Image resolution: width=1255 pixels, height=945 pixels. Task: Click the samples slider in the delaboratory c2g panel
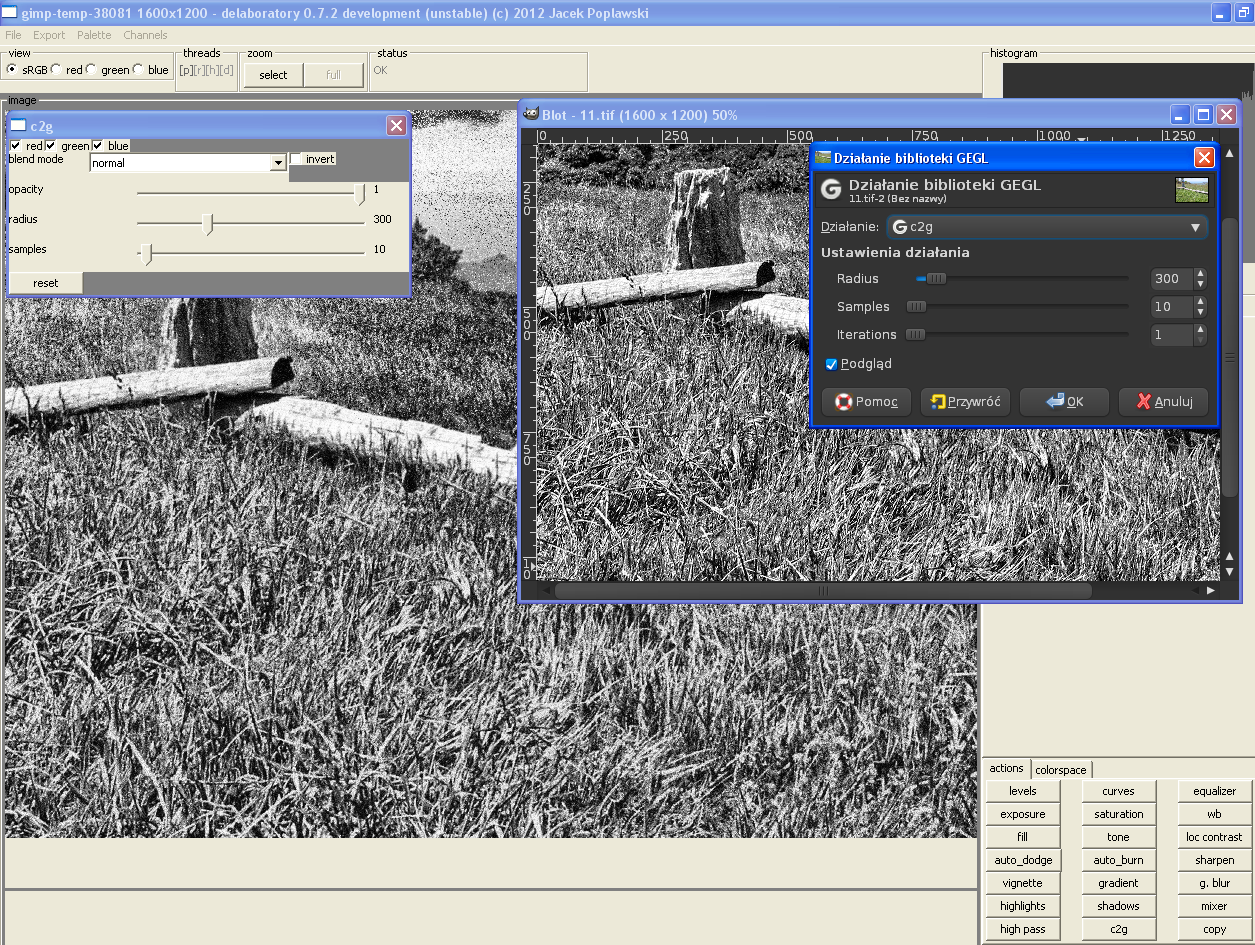coord(250,254)
